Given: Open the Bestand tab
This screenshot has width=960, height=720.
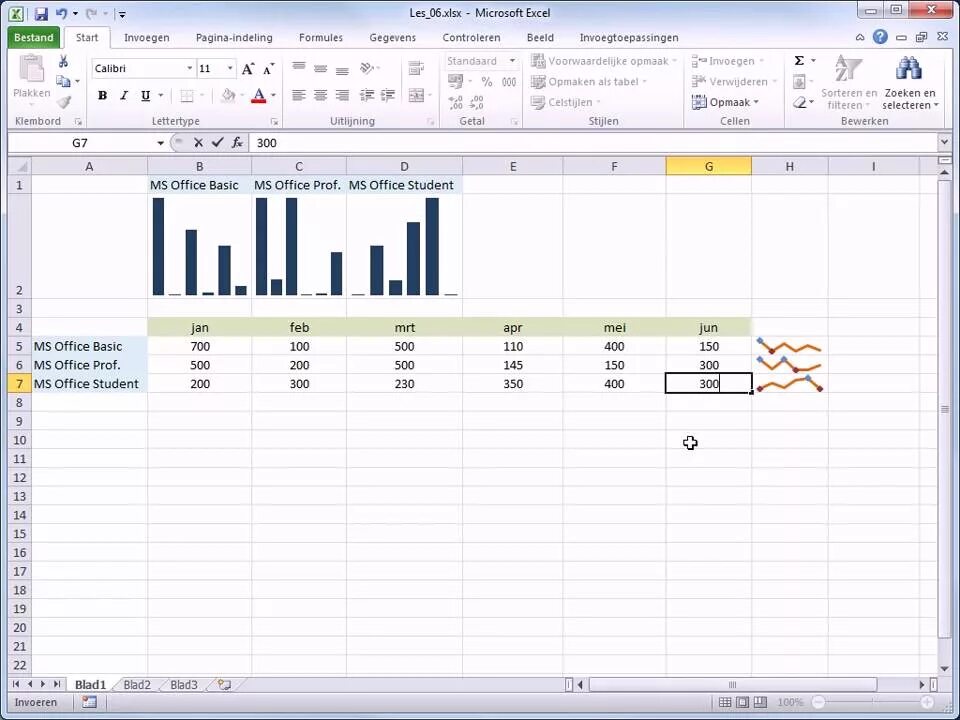Looking at the screenshot, I should coord(34,37).
